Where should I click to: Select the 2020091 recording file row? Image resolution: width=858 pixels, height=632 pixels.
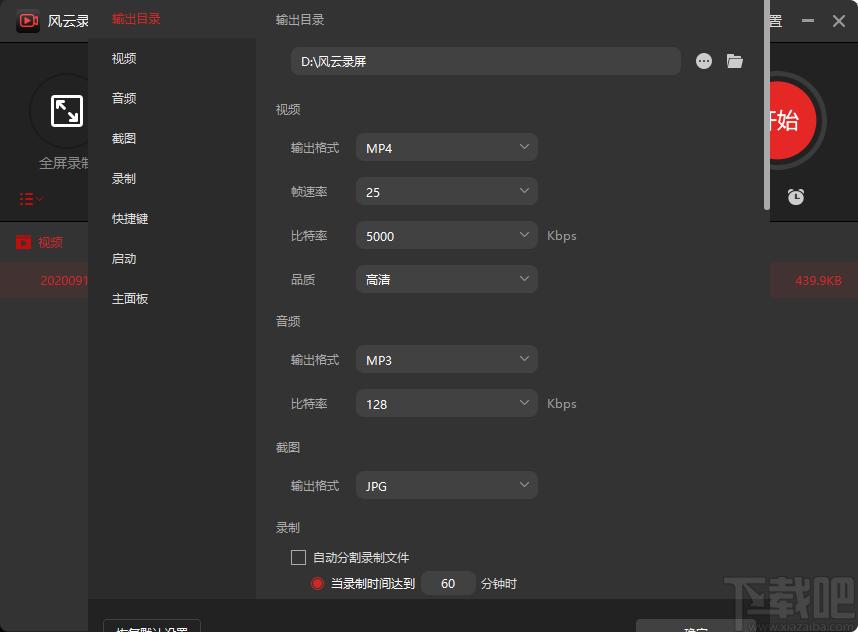(44, 280)
